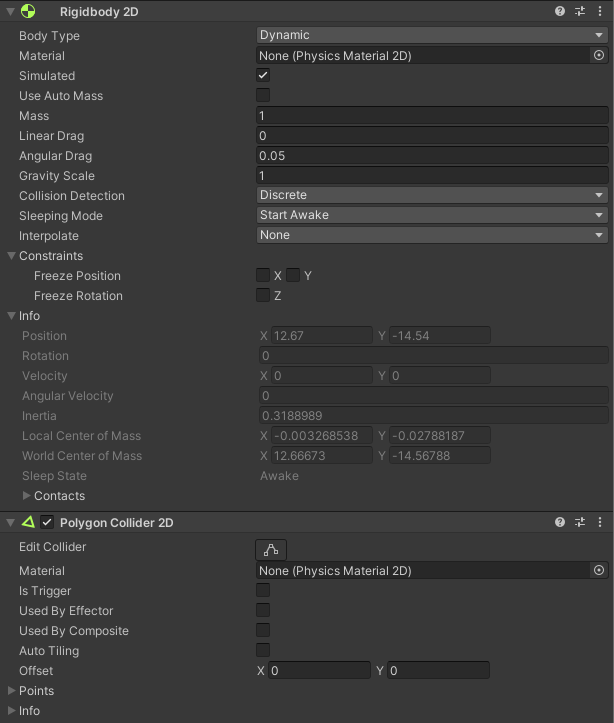Open Rigidbody 2D help reference icon
Image resolution: width=614 pixels, height=723 pixels.
pos(561,11)
